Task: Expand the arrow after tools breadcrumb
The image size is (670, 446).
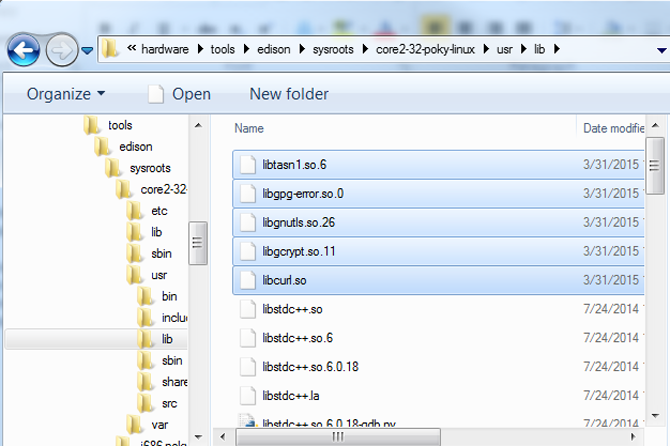Action: tap(247, 49)
